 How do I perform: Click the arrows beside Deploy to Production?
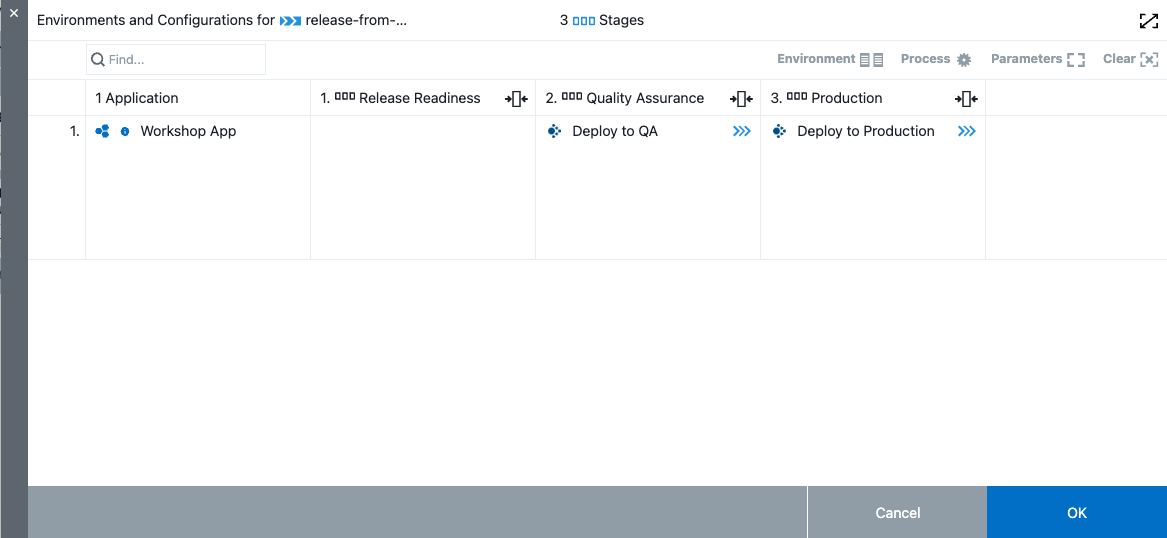coord(967,132)
